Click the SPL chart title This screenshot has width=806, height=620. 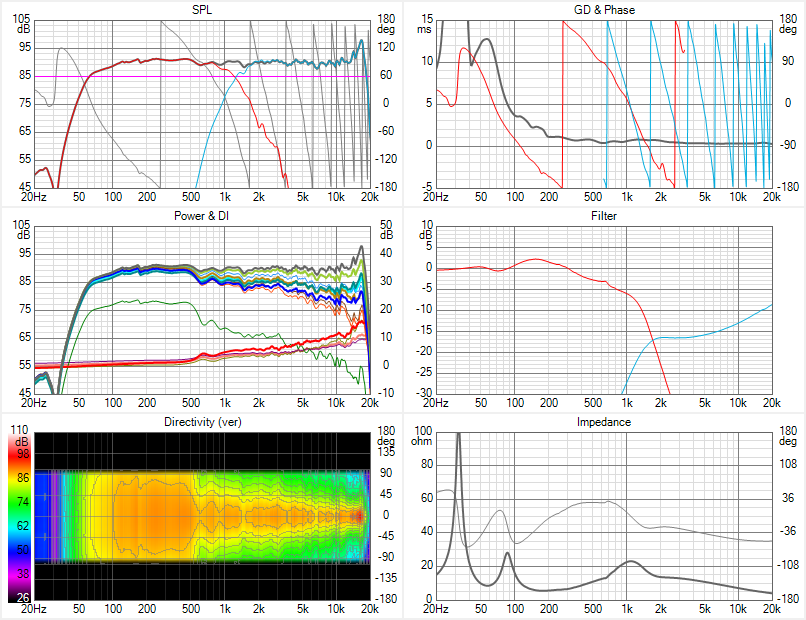coord(201,10)
